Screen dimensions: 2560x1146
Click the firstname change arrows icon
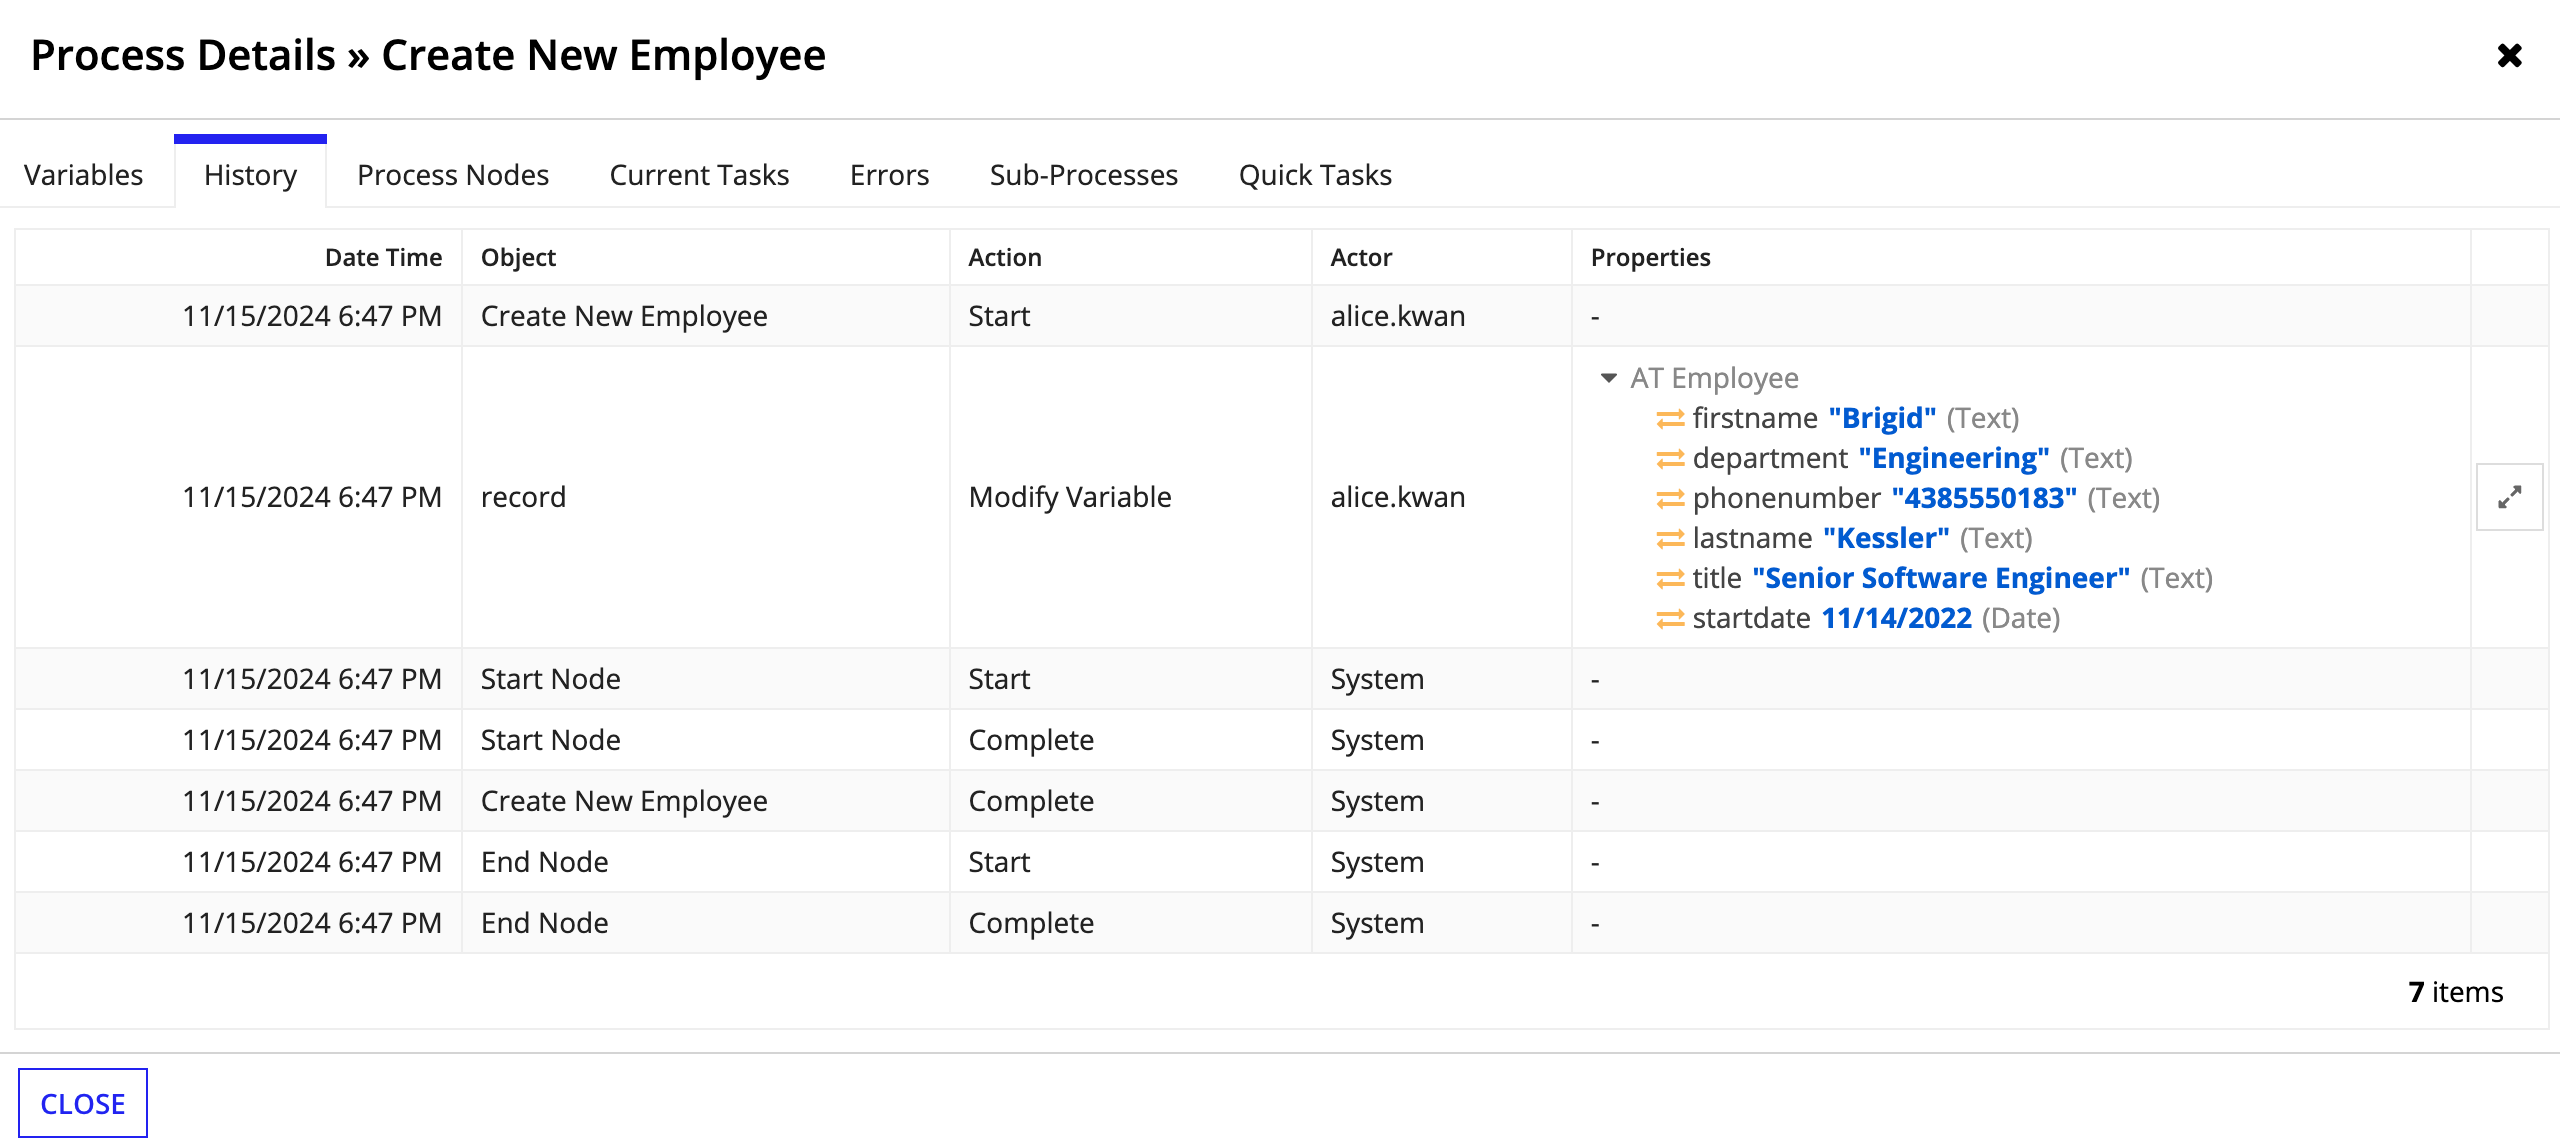pyautogui.click(x=1670, y=419)
